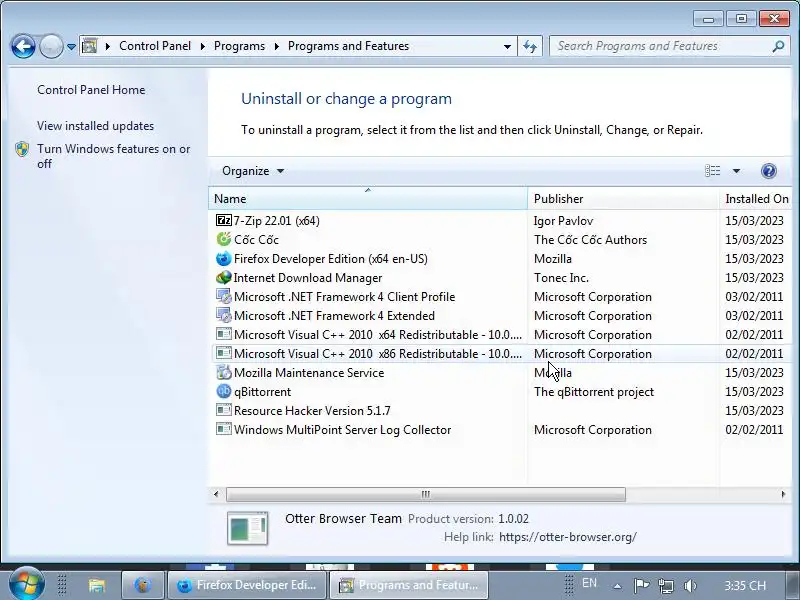Click the Internet Download Manager icon
Image resolution: width=800 pixels, height=600 pixels.
pos(223,278)
